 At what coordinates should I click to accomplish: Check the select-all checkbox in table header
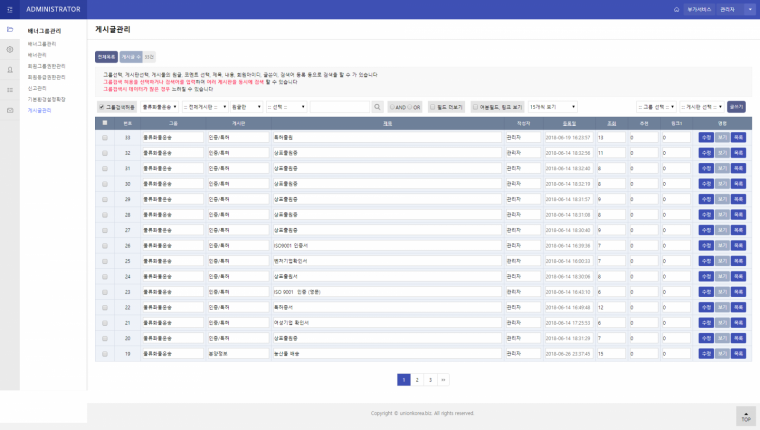(x=104, y=123)
